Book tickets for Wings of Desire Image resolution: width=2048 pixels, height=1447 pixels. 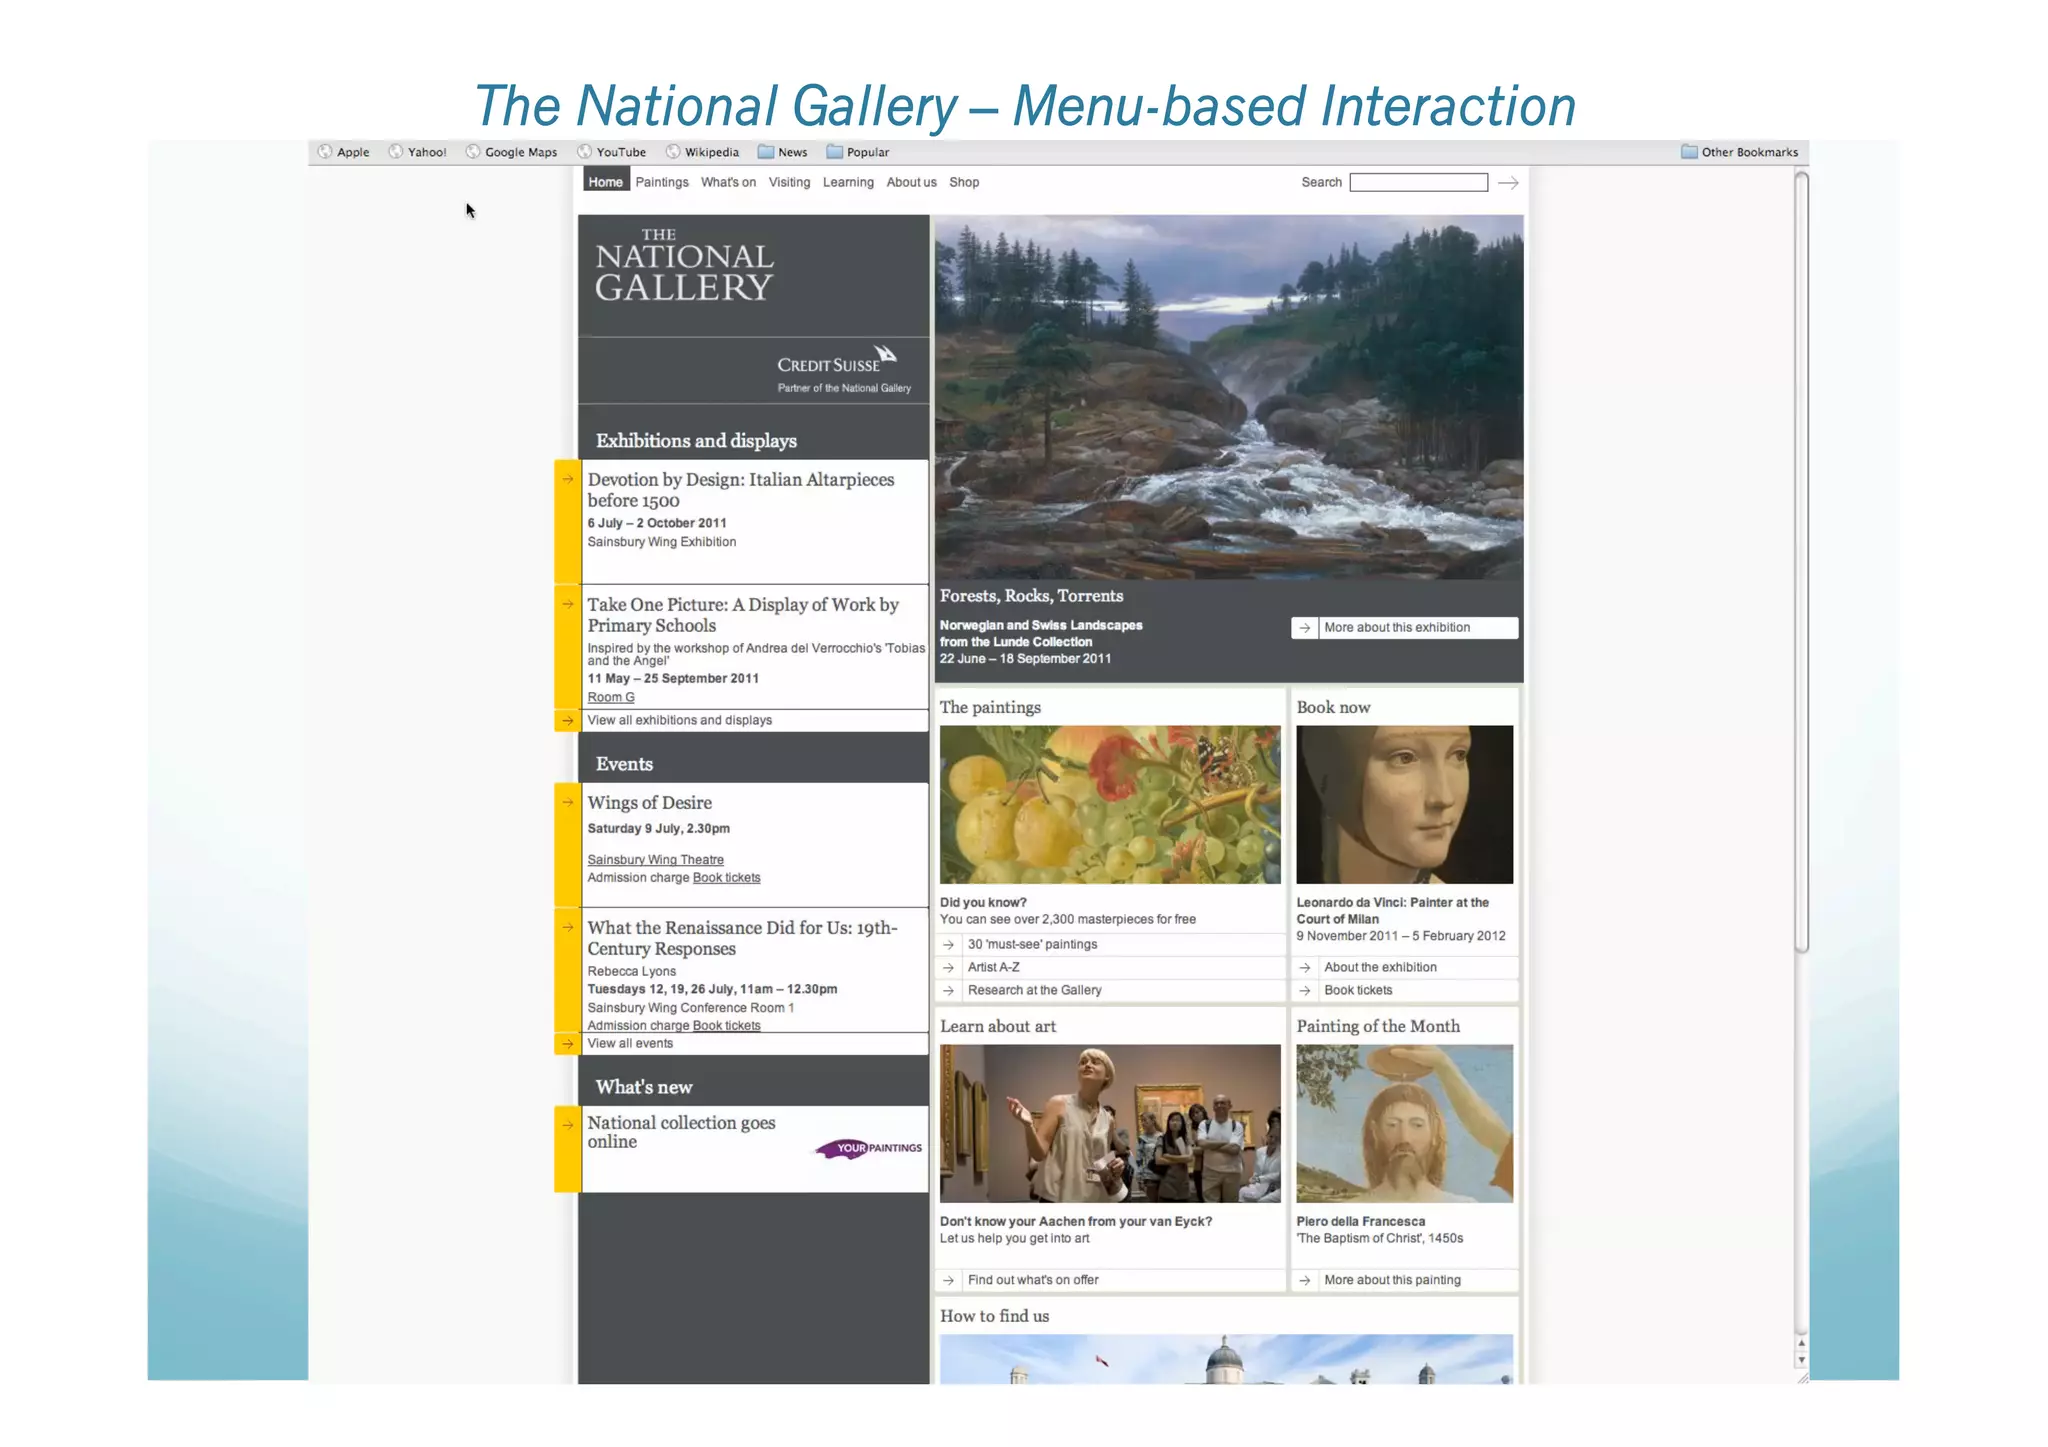tap(727, 878)
